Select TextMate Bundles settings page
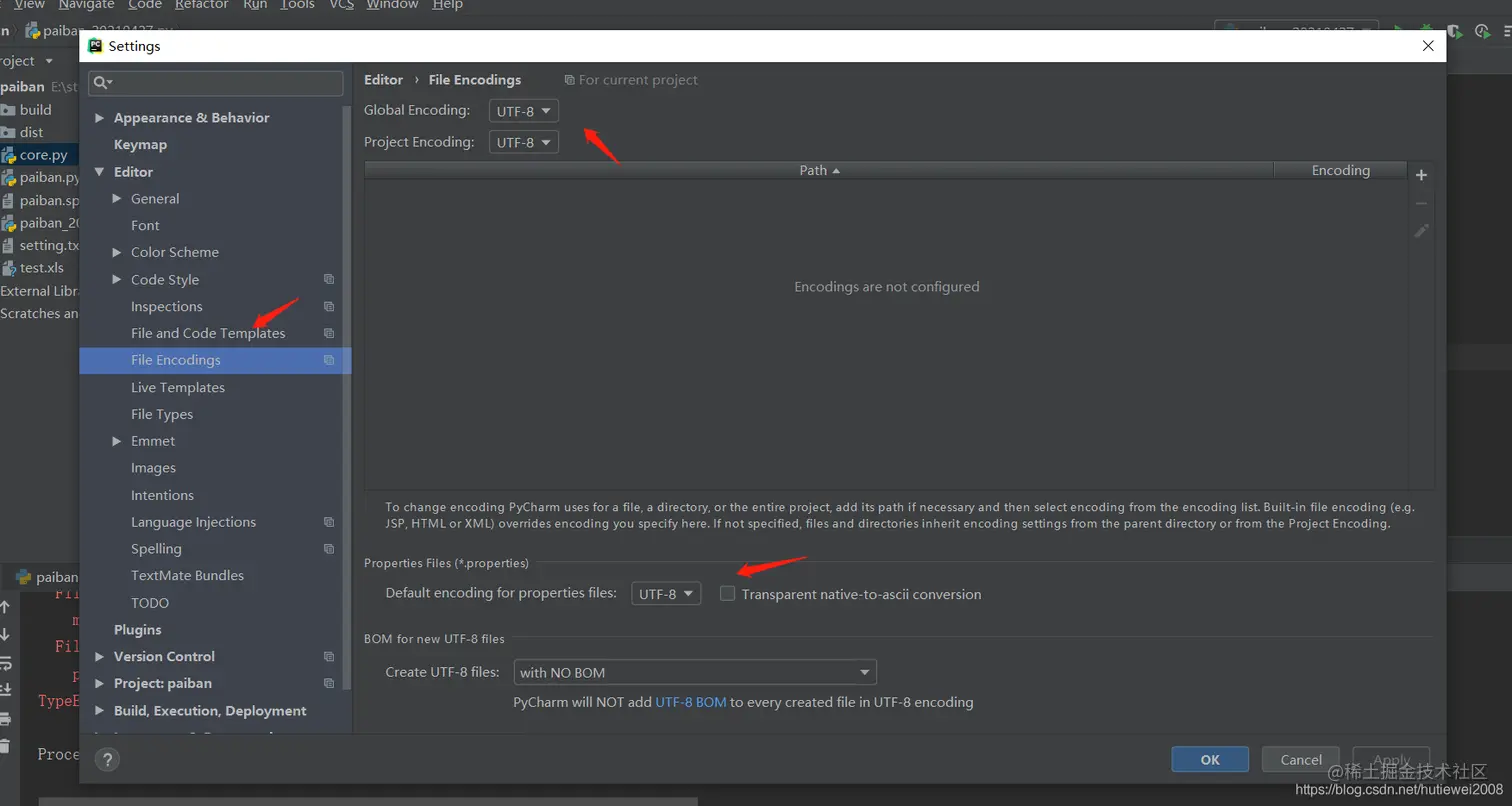The image size is (1512, 806). coord(187,576)
